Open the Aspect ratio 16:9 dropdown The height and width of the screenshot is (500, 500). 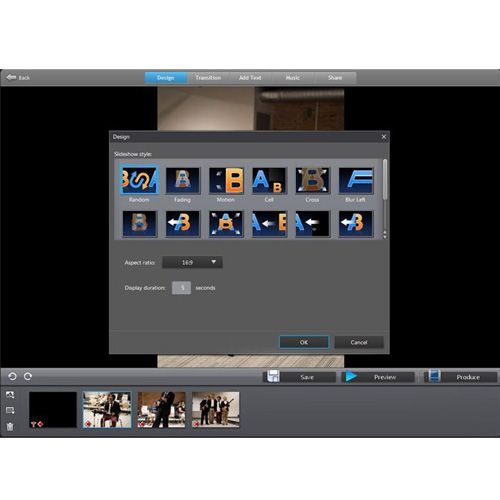click(x=192, y=262)
